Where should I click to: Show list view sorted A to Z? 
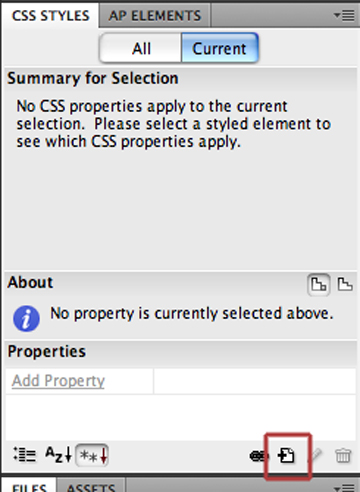point(59,455)
